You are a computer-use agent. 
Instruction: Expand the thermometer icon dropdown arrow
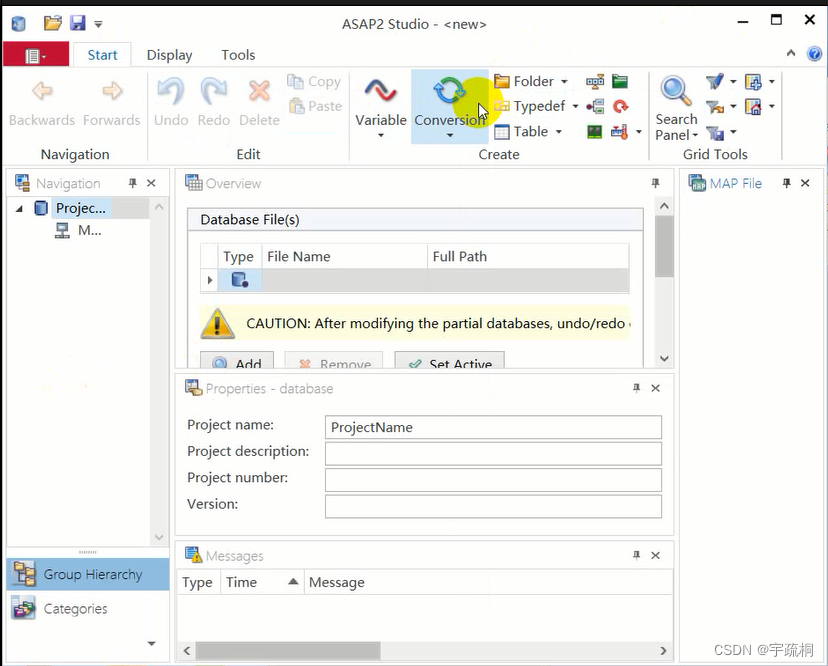click(x=639, y=132)
